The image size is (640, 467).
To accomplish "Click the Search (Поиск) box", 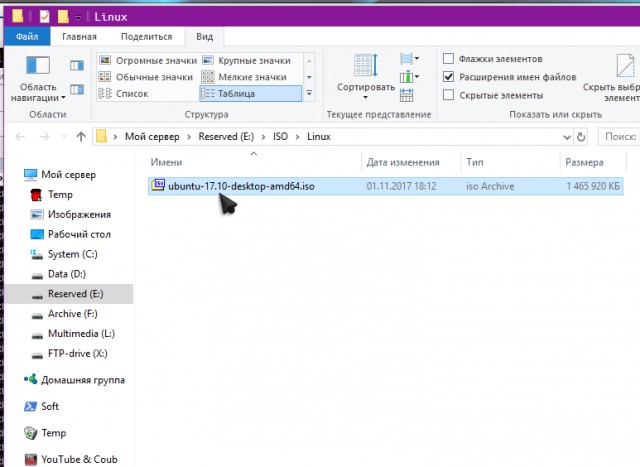I will pyautogui.click(x=619, y=136).
